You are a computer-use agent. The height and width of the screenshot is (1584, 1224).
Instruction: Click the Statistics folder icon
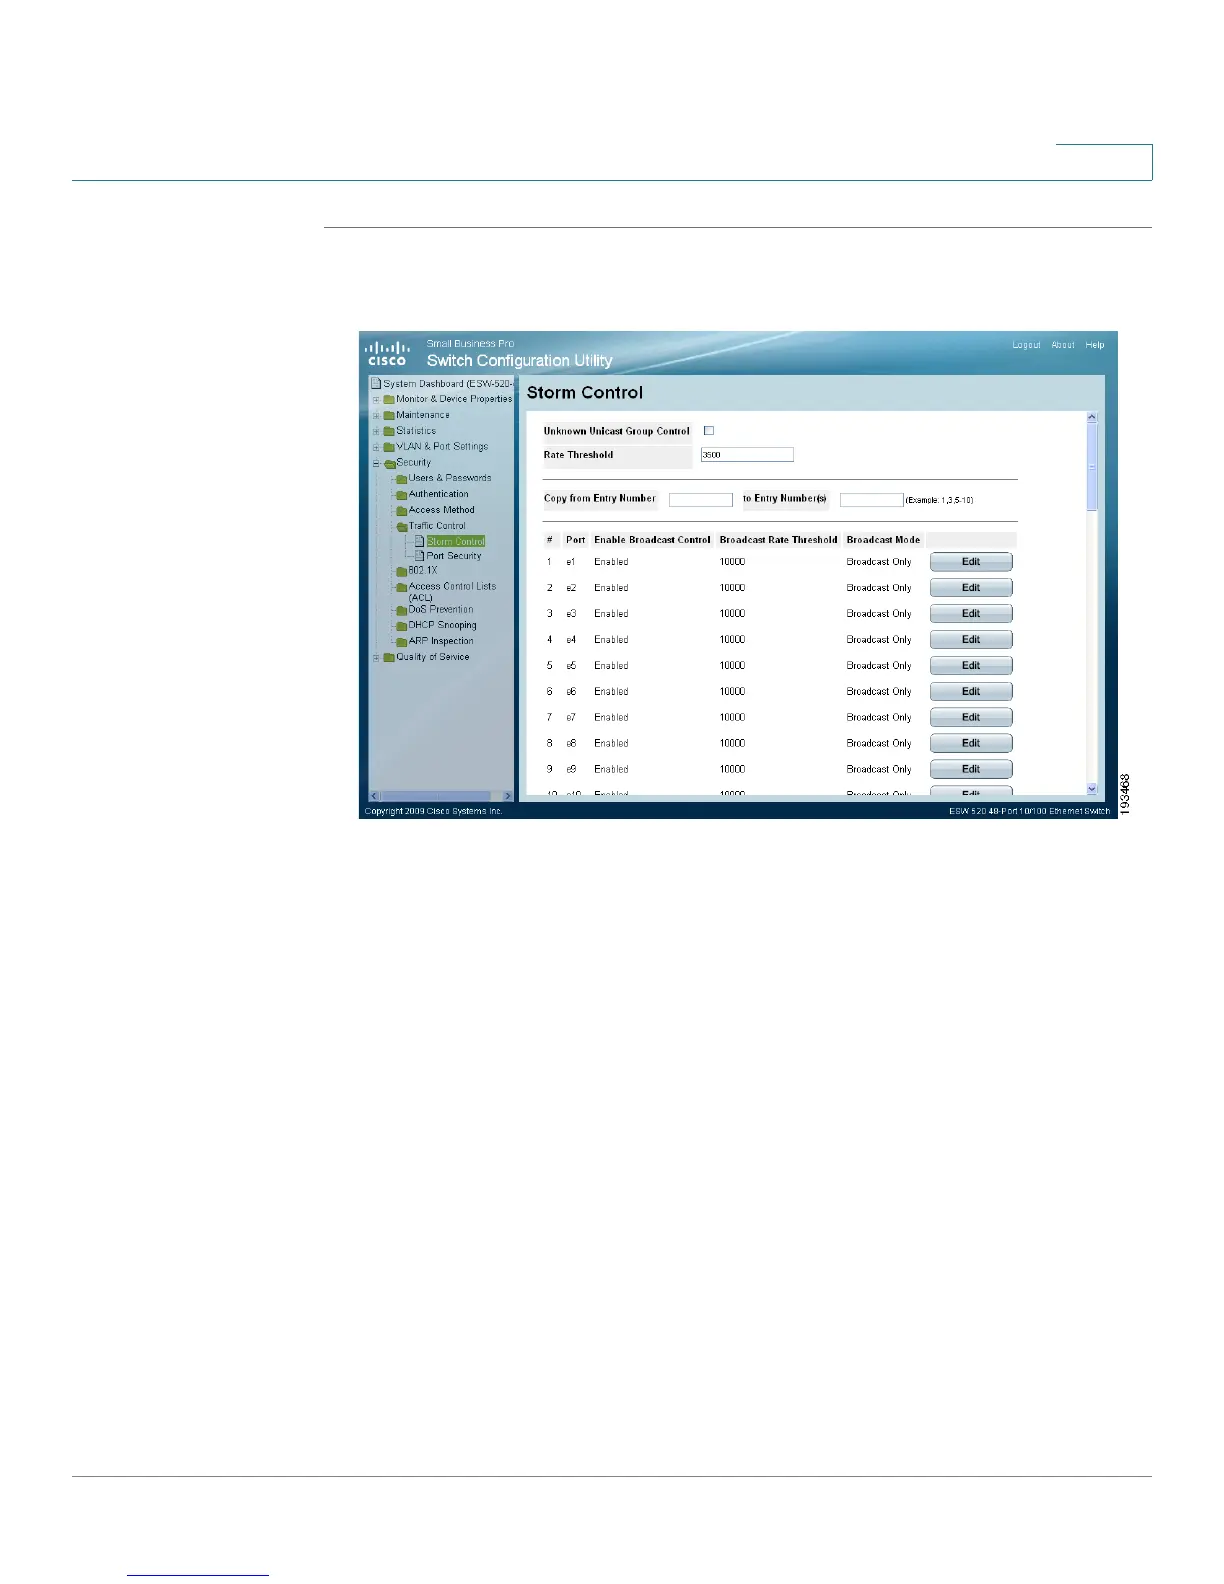pos(389,431)
